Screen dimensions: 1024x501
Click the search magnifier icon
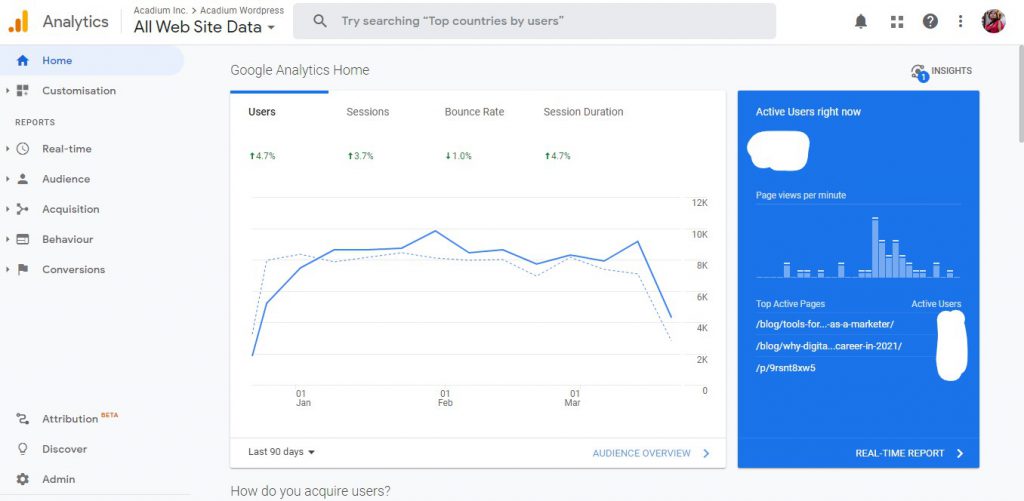pos(320,21)
